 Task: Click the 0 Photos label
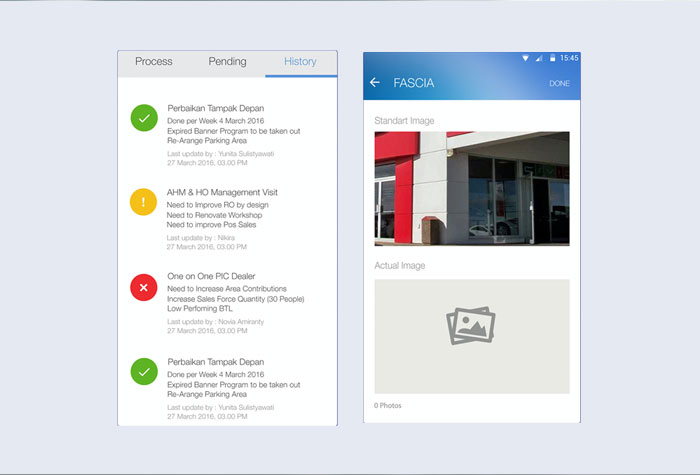tap(390, 405)
